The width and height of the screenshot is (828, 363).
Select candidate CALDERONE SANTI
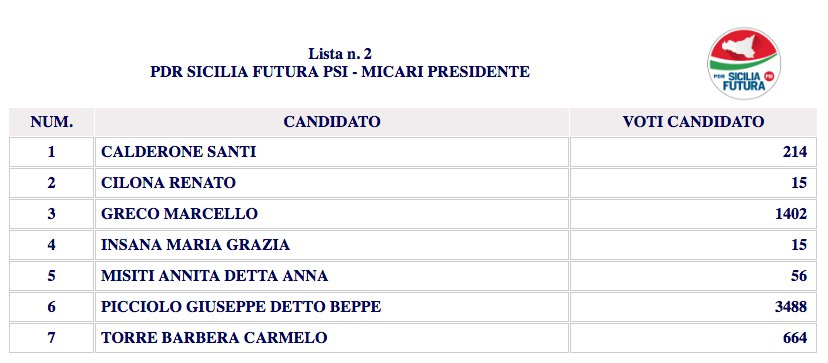(x=178, y=152)
